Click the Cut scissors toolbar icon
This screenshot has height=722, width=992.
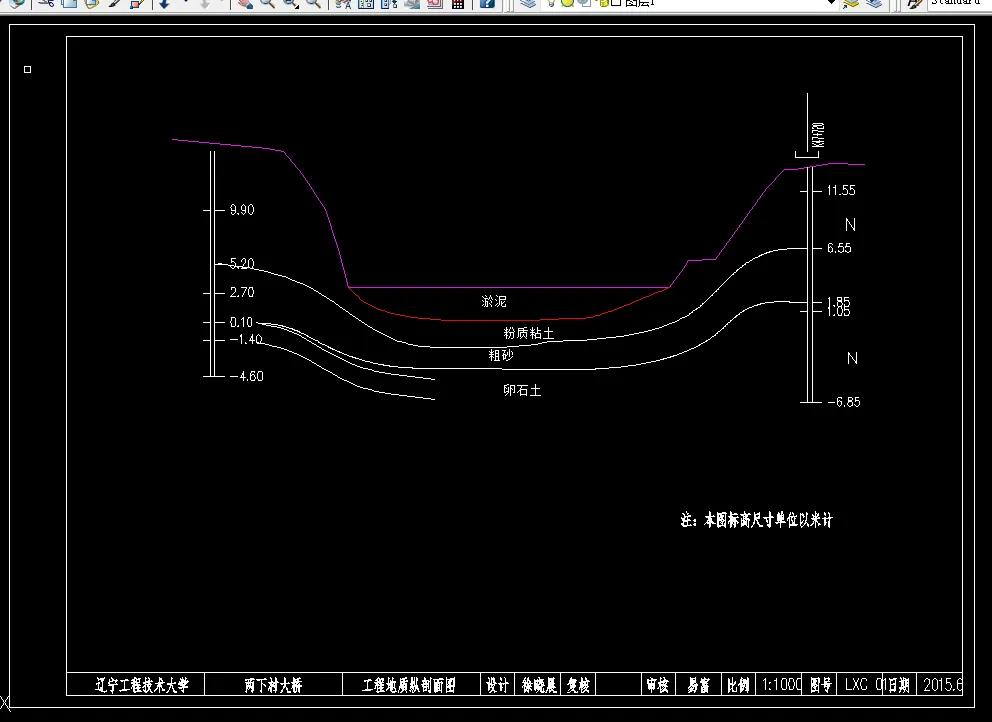(x=46, y=3)
